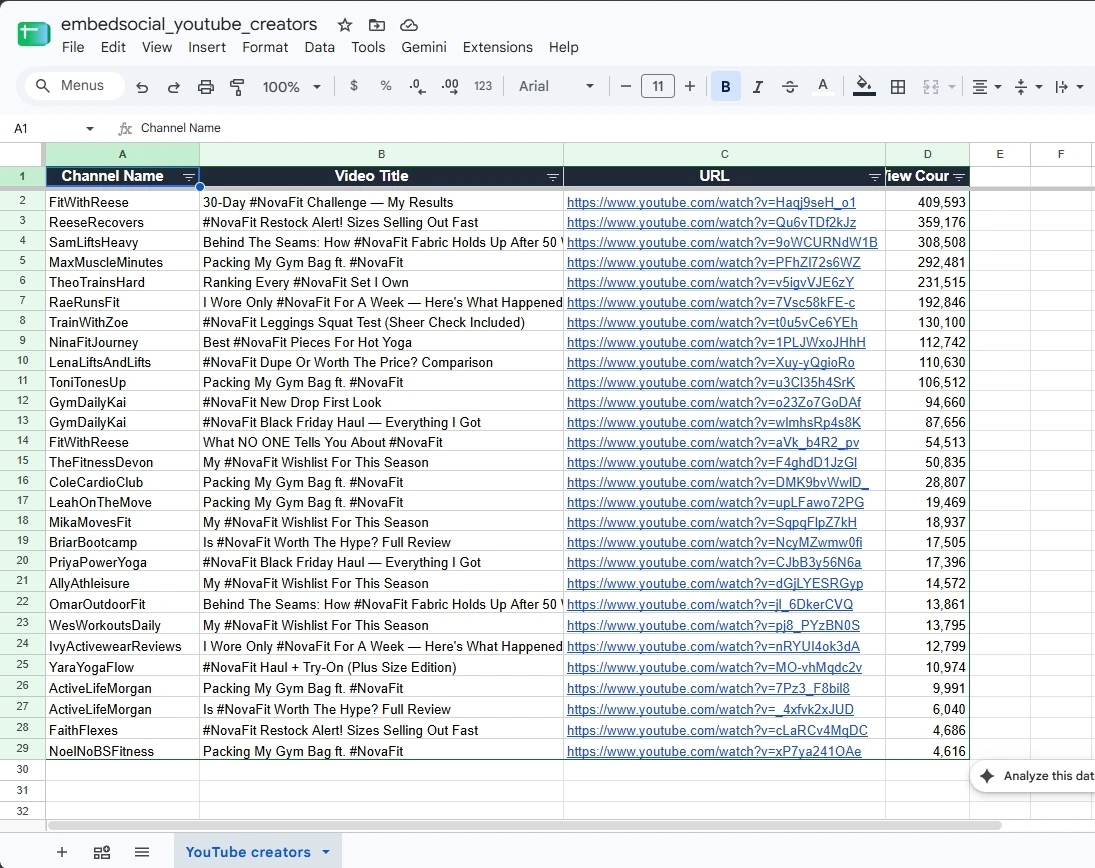Screen dimensions: 1095x868
Task: Open the Format menu
Action: pyautogui.click(x=265, y=47)
